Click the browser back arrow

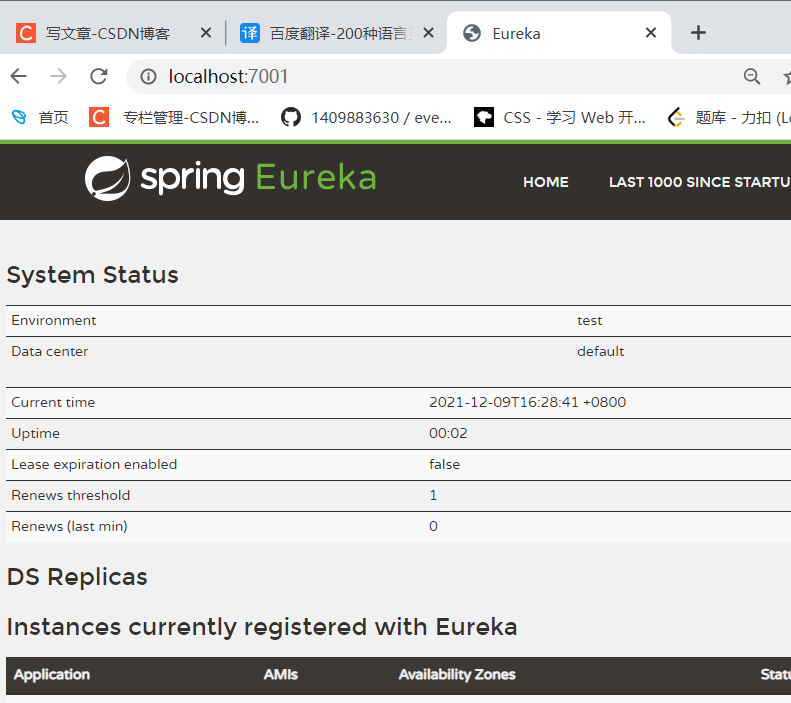point(19,76)
